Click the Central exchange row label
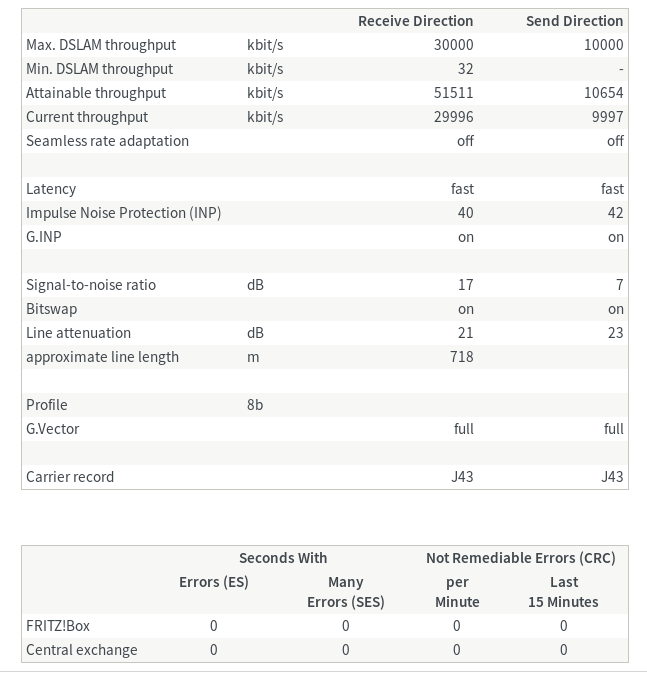 coord(82,650)
